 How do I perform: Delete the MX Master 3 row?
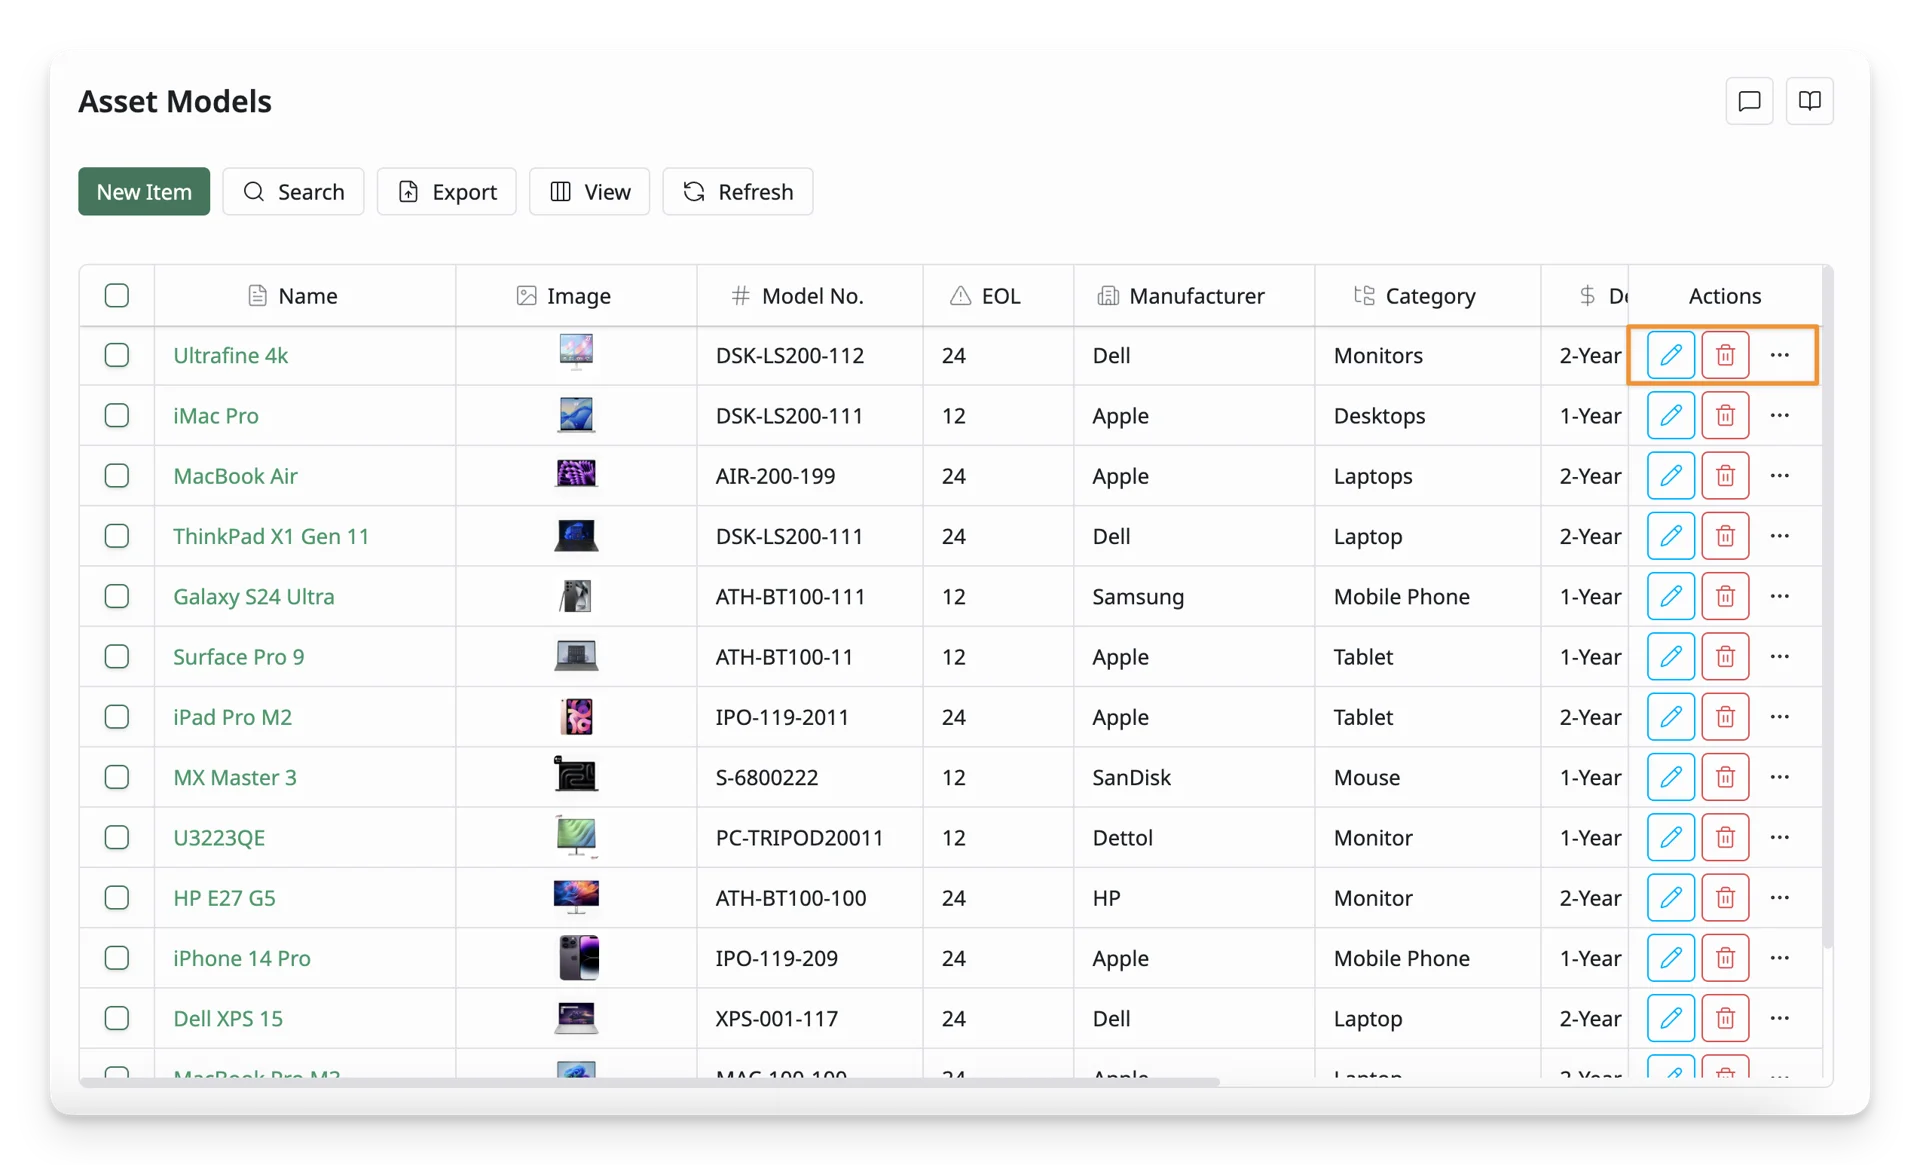(1725, 777)
